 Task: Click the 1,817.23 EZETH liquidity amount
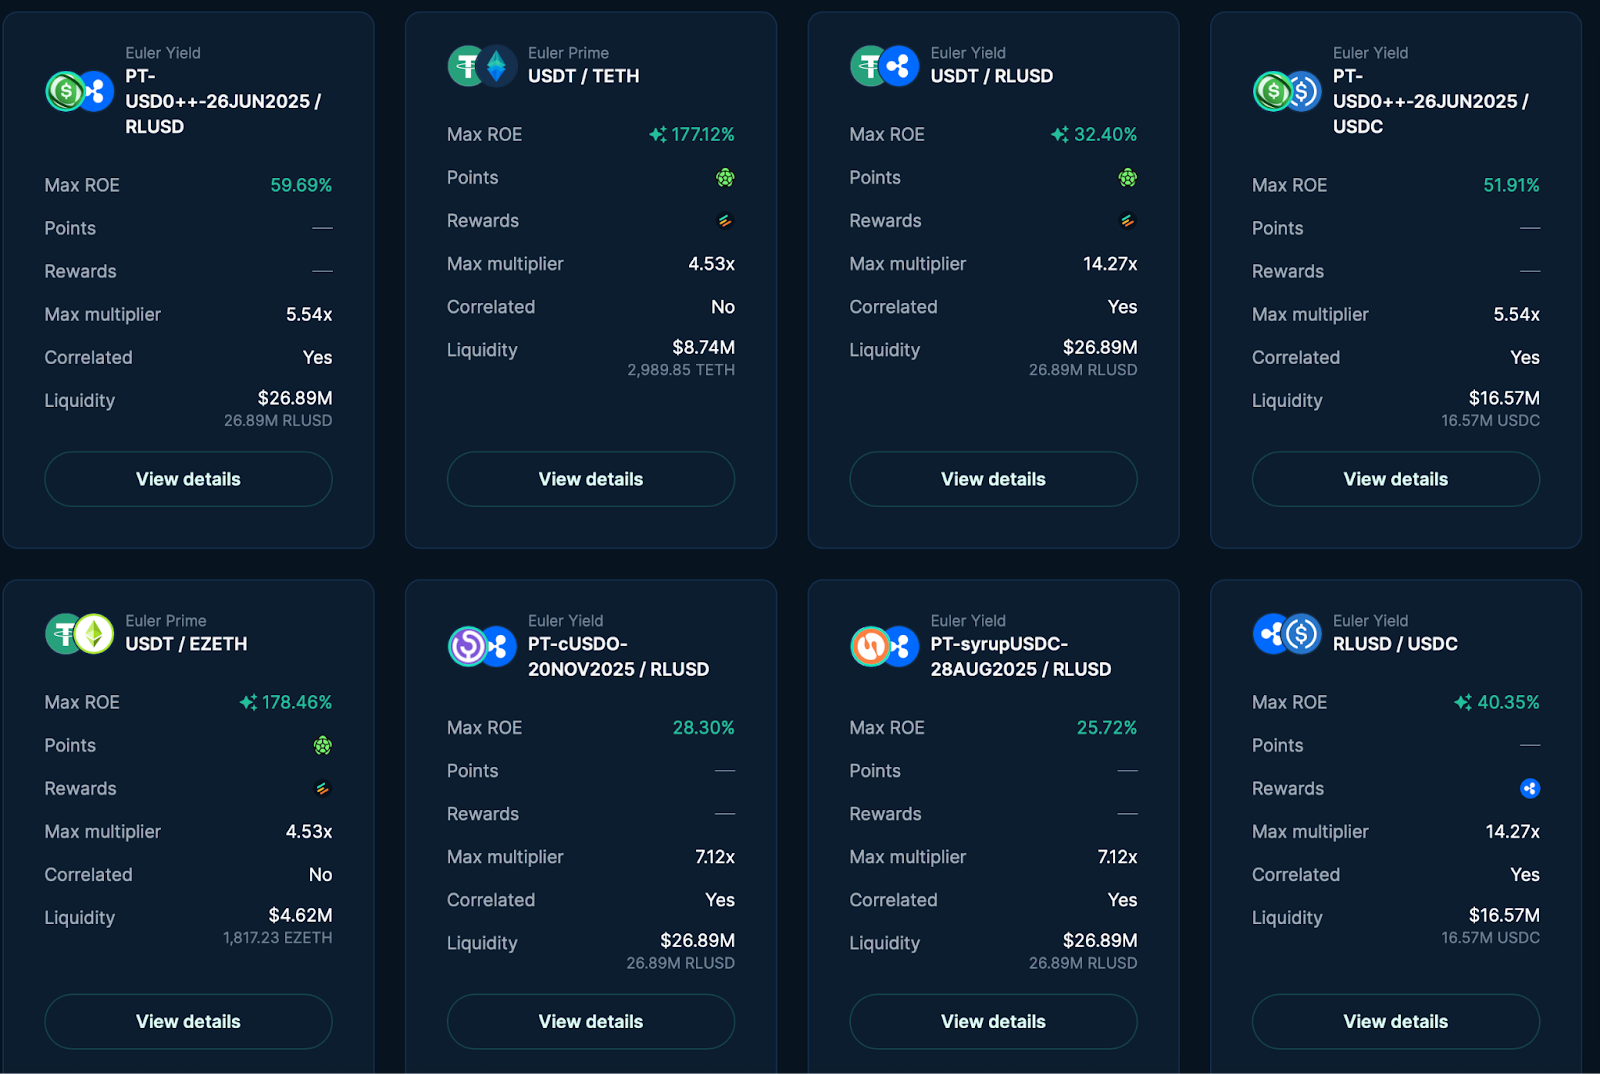point(277,938)
